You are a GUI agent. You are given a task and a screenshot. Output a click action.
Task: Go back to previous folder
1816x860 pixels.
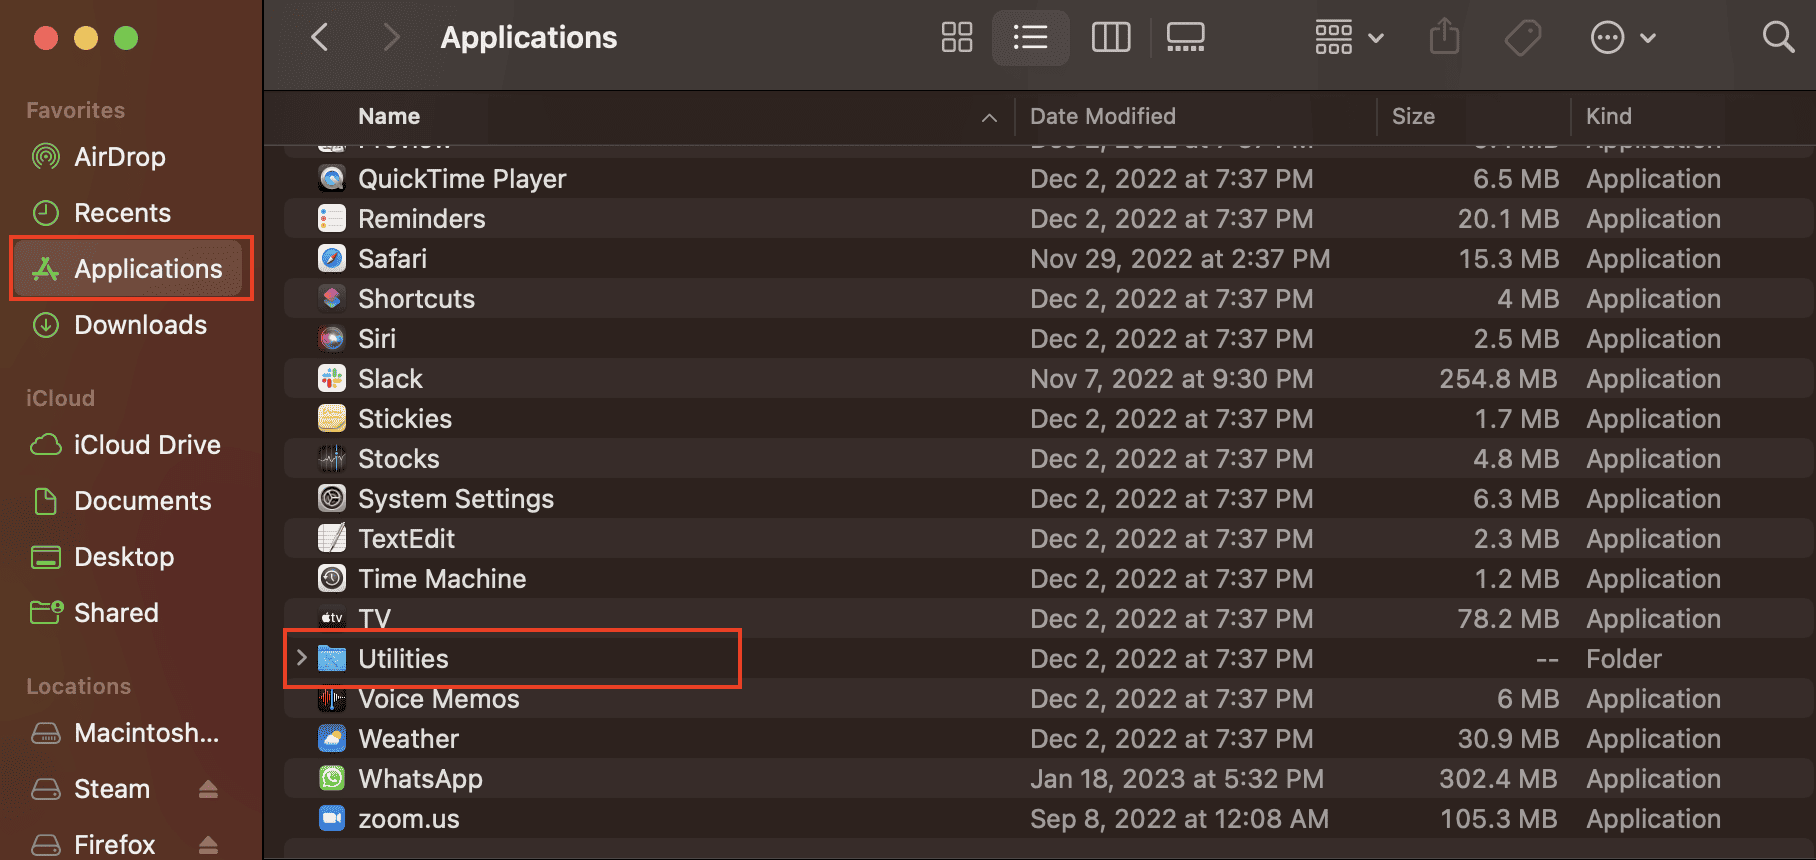click(x=320, y=38)
